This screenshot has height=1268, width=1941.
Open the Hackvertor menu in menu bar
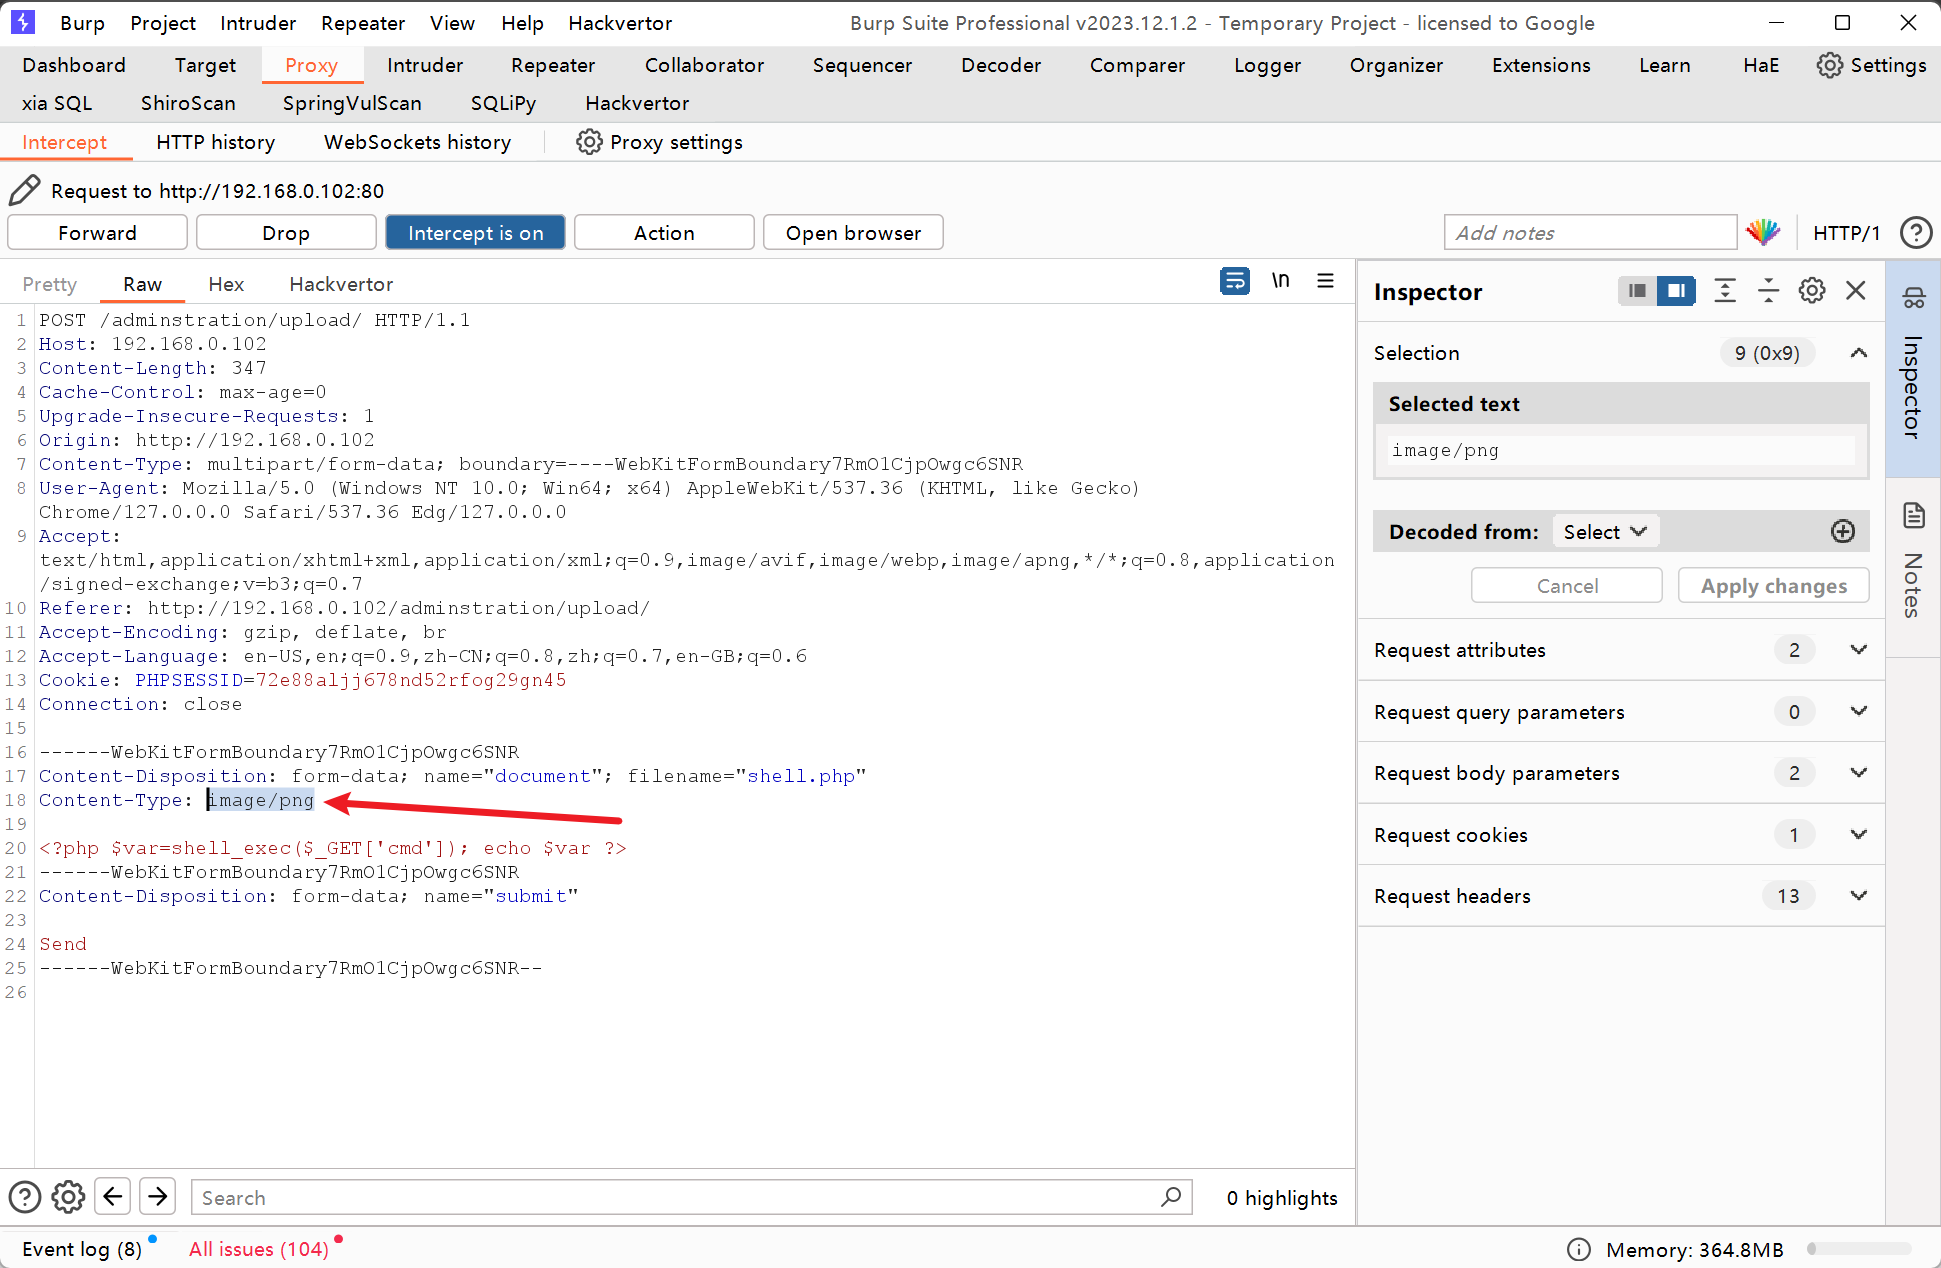620,23
